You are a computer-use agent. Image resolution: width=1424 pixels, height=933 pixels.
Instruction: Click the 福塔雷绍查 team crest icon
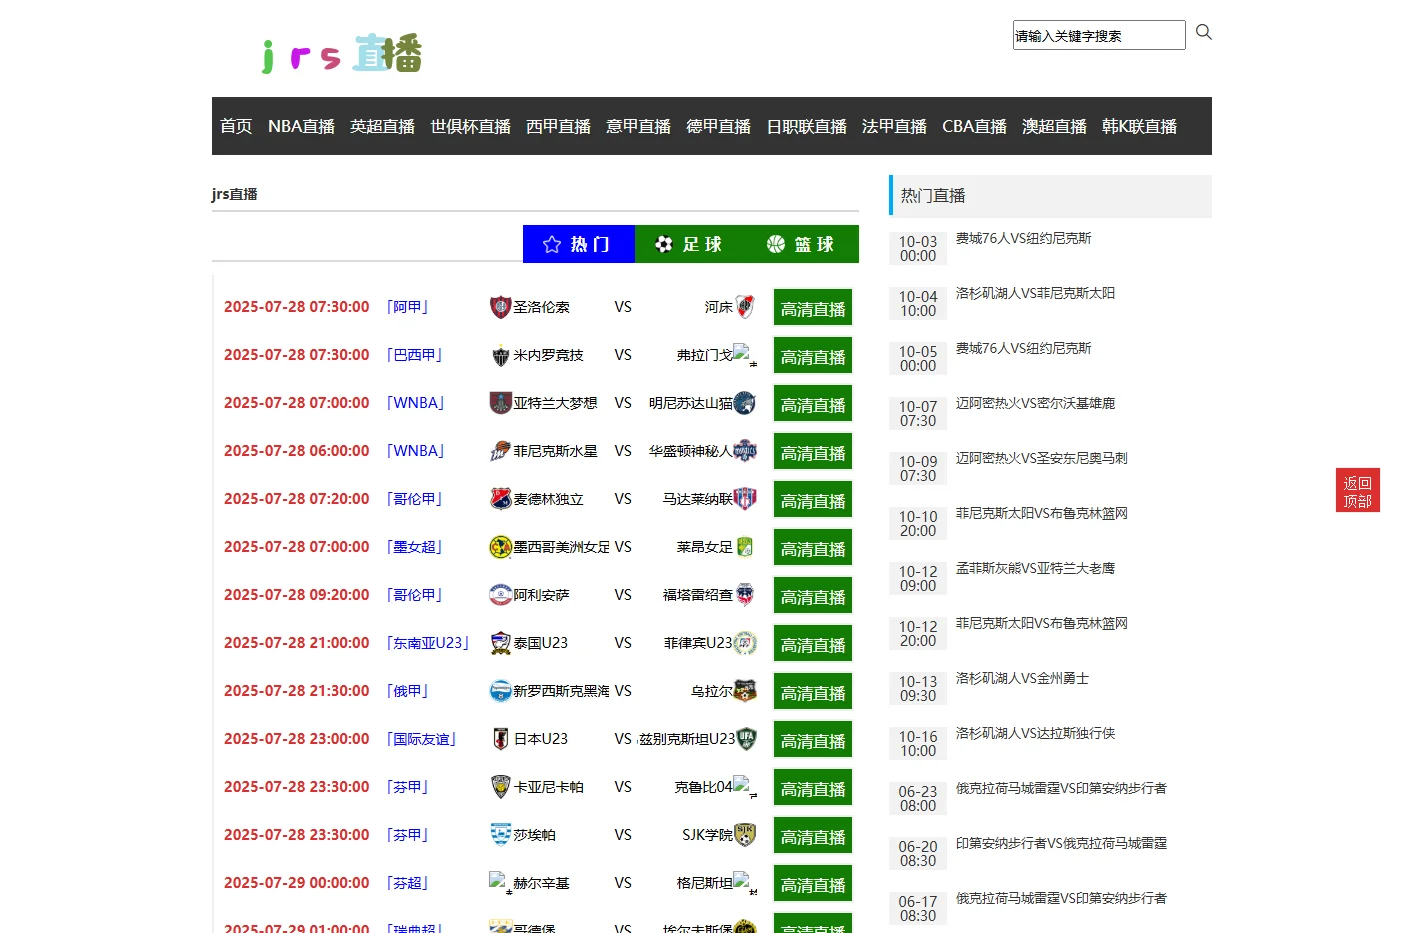point(745,595)
